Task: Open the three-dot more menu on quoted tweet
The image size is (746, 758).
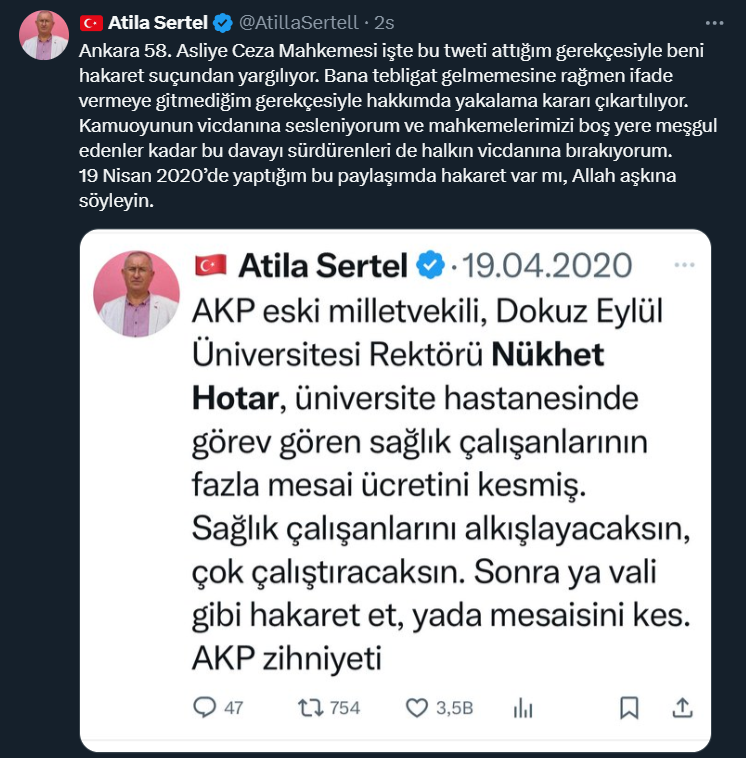Action: coord(685,265)
